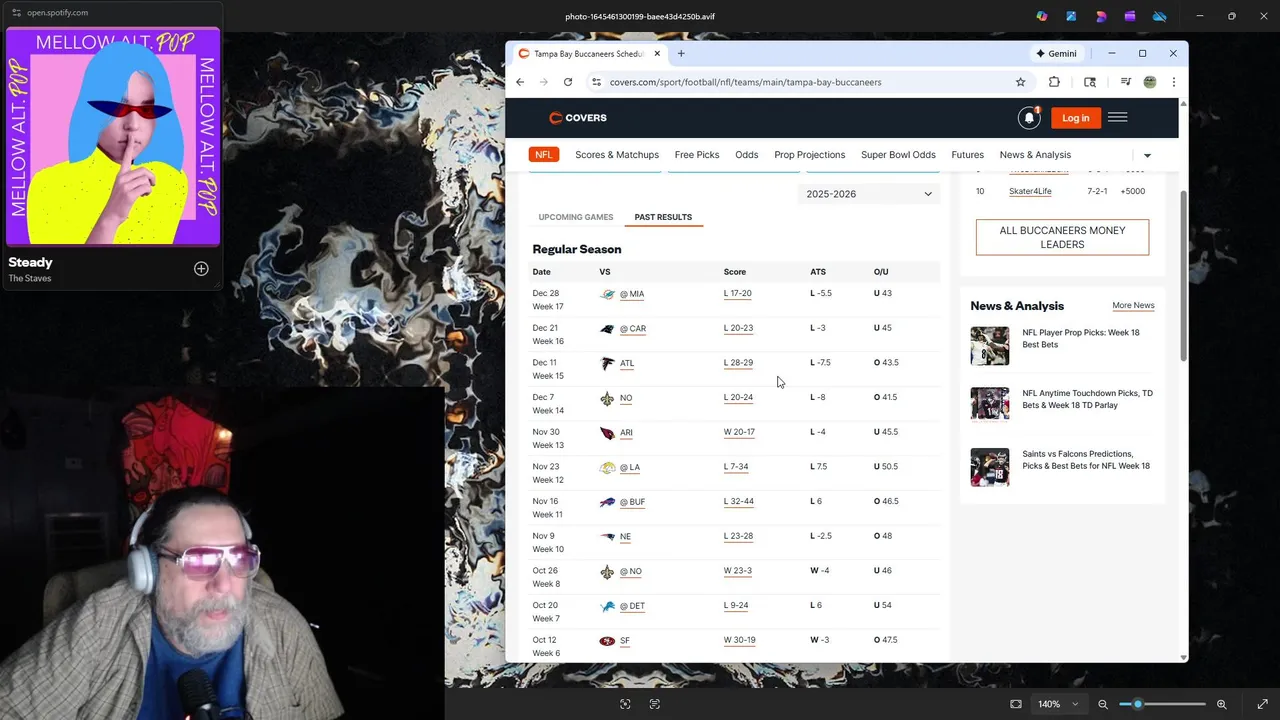Open Gemini in Chrome

tap(1056, 53)
